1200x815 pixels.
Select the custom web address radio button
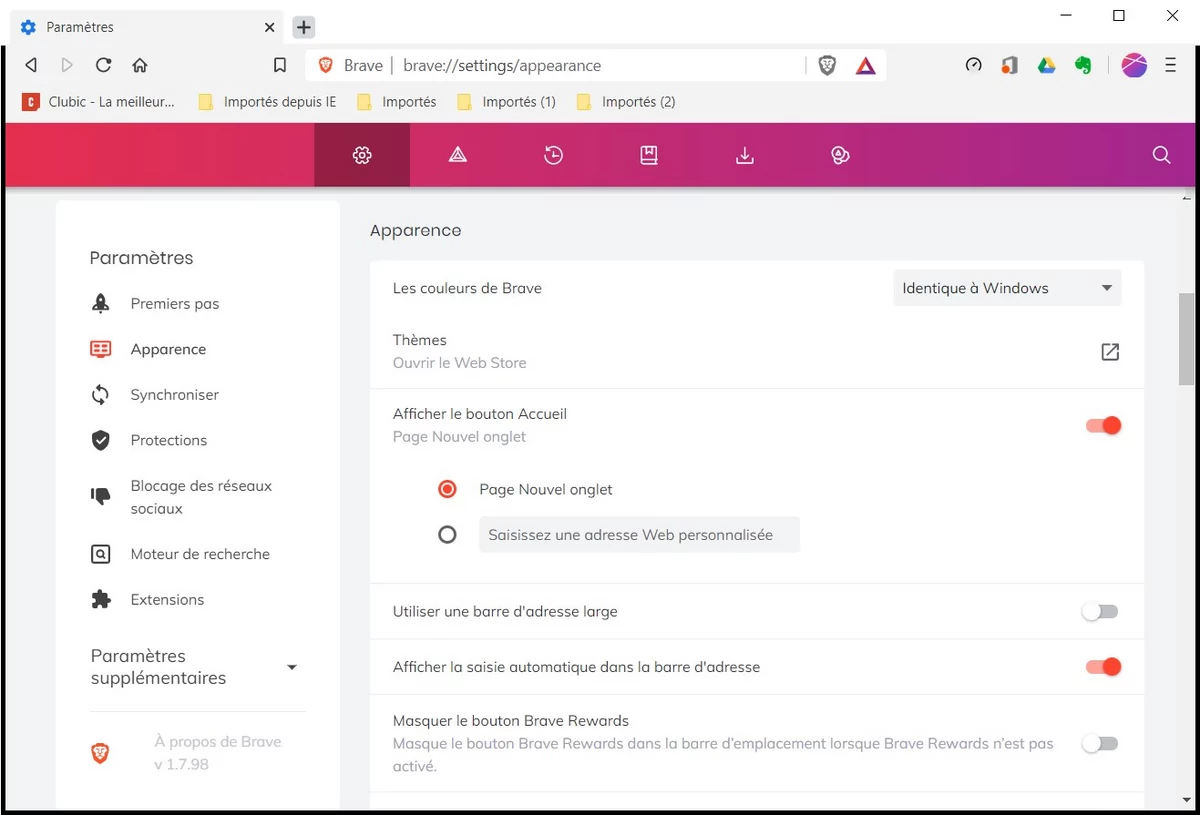click(447, 535)
